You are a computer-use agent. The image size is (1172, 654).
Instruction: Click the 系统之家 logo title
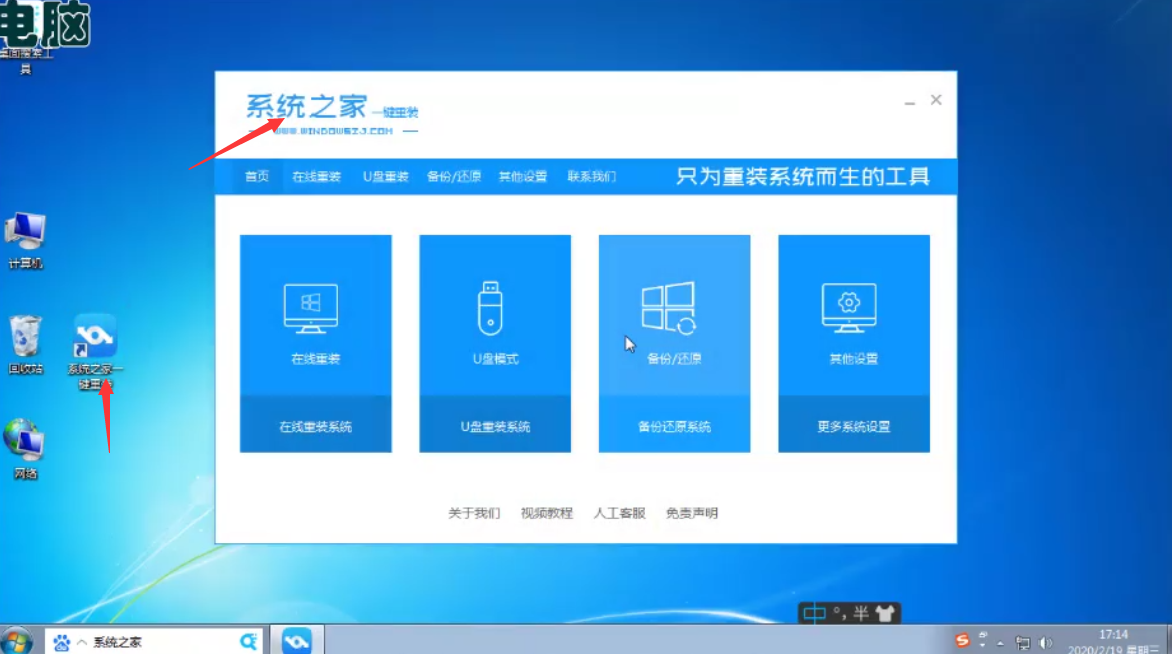coord(306,107)
